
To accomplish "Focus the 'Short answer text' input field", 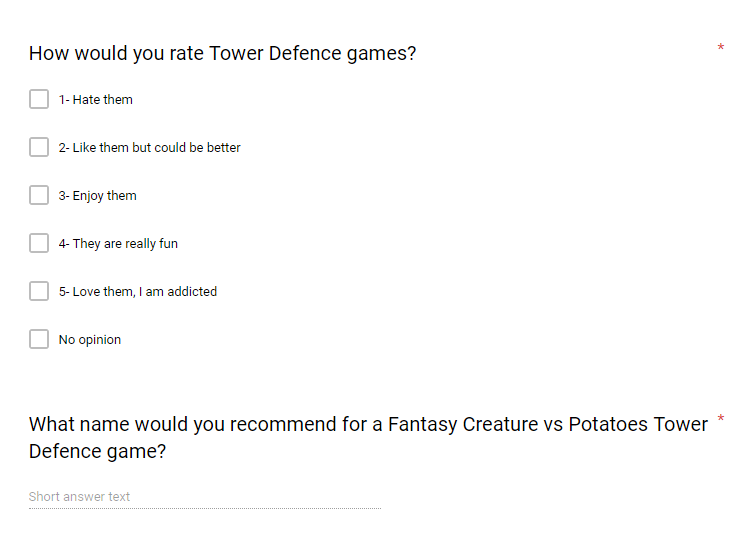I will (205, 497).
